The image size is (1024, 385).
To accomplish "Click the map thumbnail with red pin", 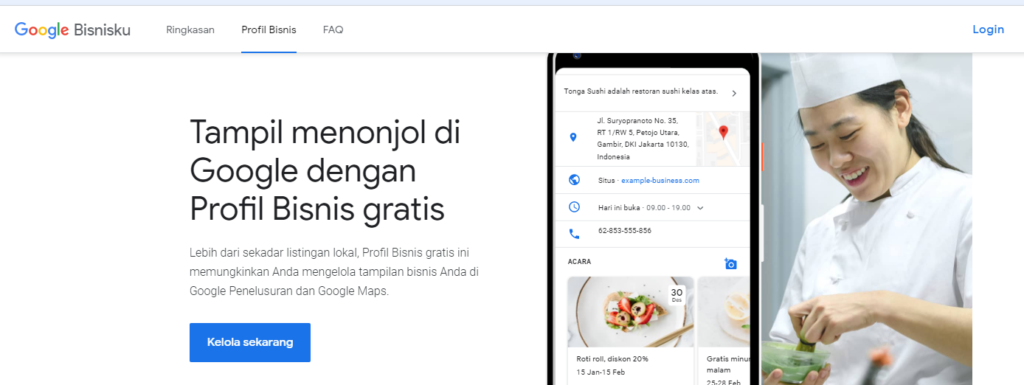I will (722, 138).
